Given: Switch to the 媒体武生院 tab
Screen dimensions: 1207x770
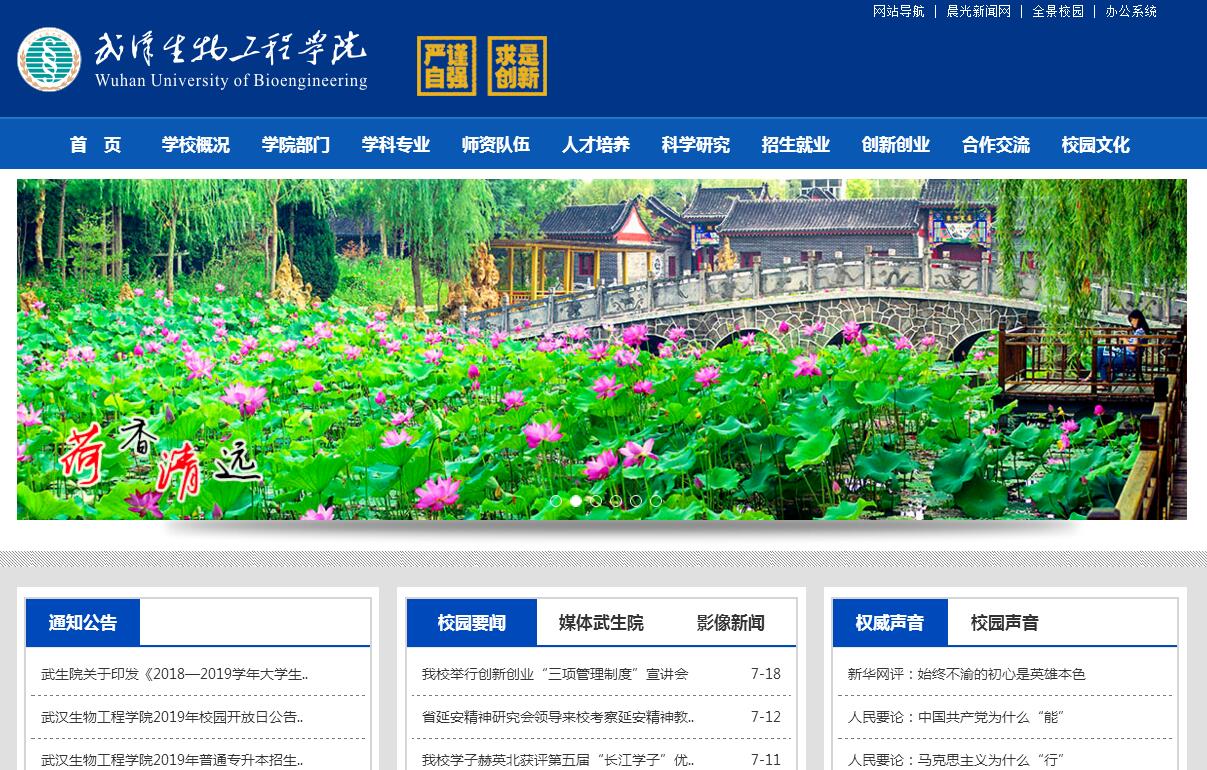Looking at the screenshot, I should click(601, 623).
